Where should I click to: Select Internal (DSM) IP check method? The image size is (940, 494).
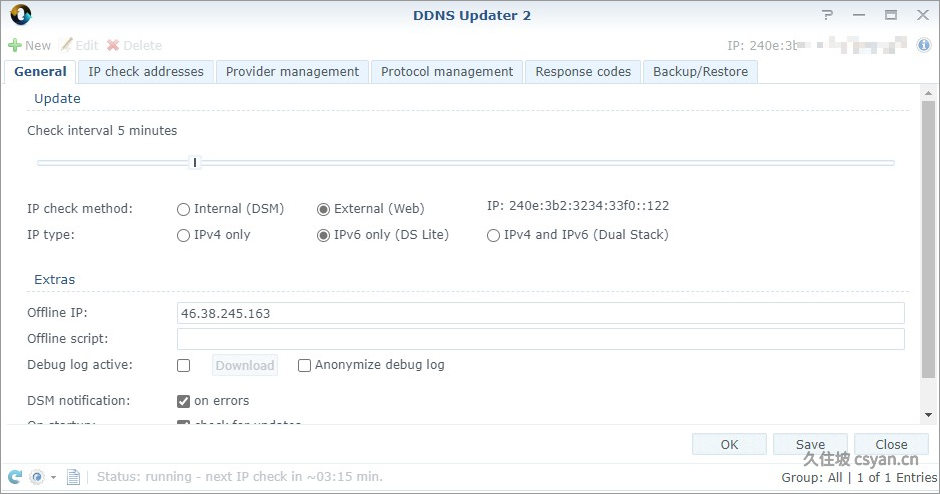[183, 209]
